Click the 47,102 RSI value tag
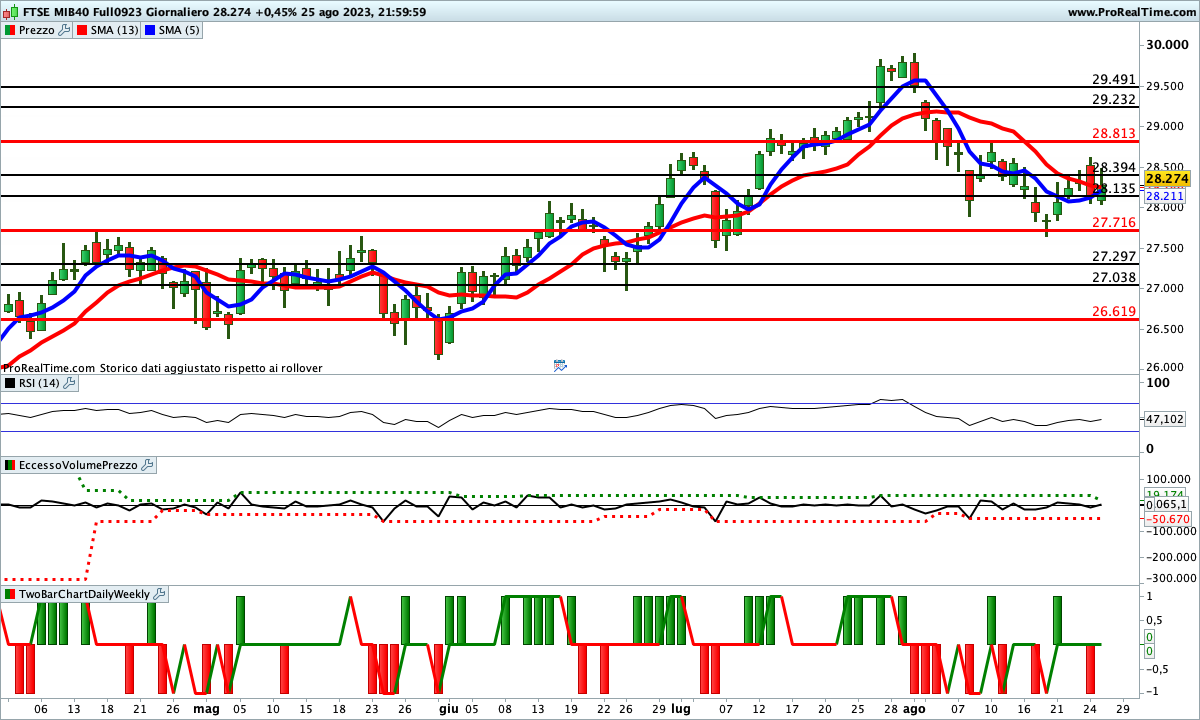Viewport: 1200px width, 720px height. pyautogui.click(x=1165, y=419)
